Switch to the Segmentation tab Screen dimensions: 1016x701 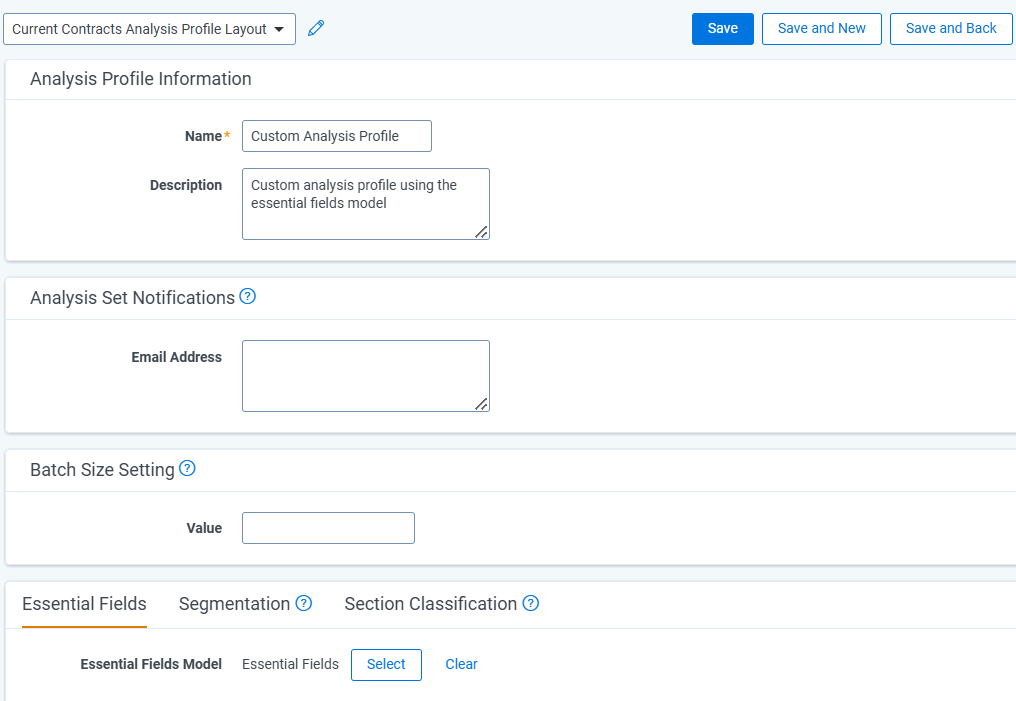click(x=234, y=604)
